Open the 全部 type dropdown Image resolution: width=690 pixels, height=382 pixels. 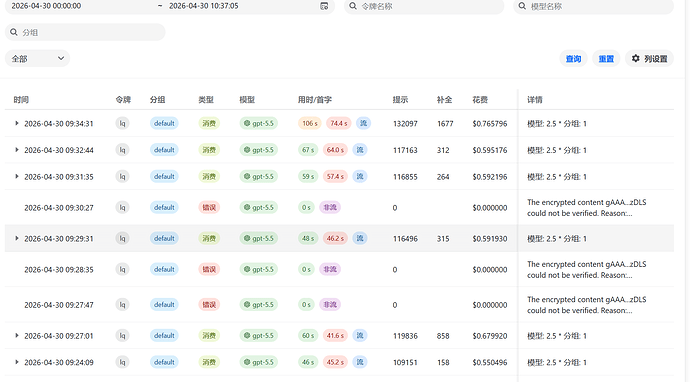(37, 59)
